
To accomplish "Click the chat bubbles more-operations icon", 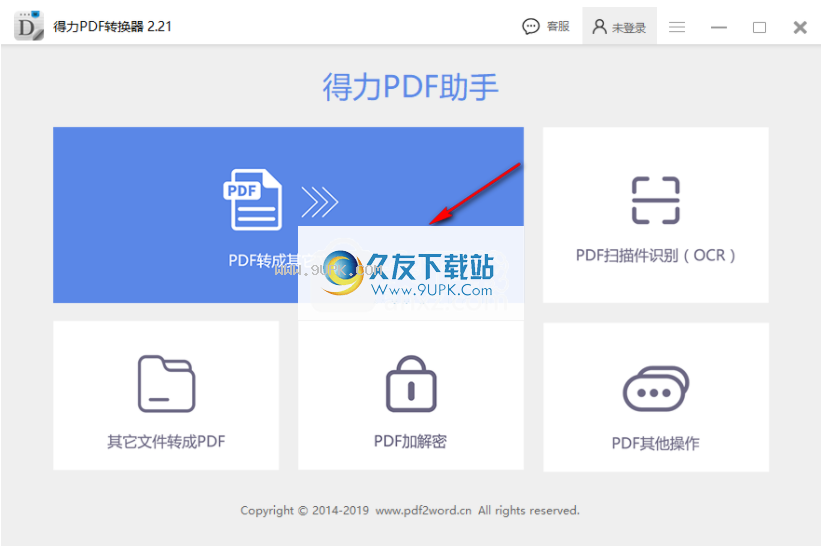I will 656,389.
